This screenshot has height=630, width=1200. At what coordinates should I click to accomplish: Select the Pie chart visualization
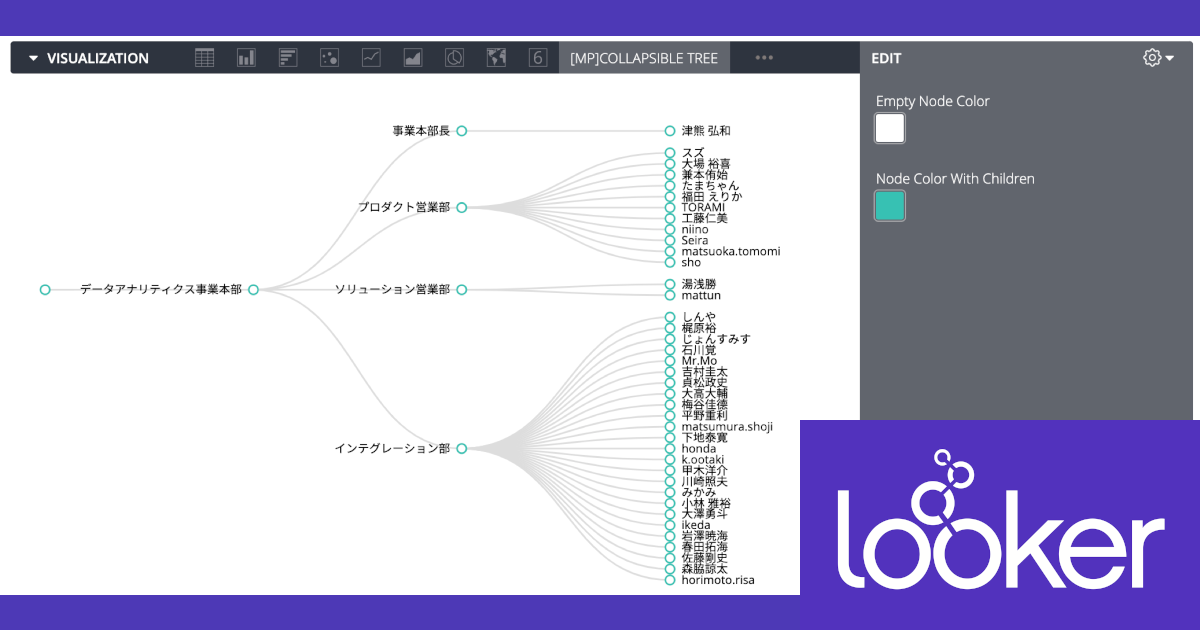pos(454,57)
